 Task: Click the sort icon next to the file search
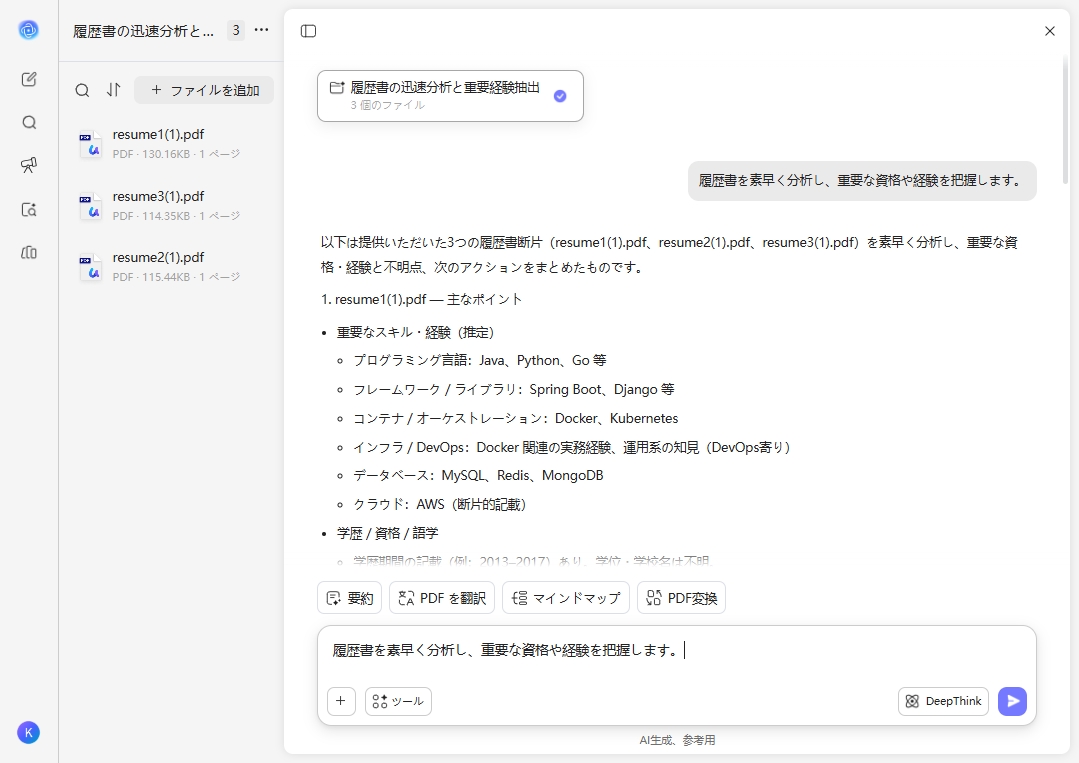[114, 90]
